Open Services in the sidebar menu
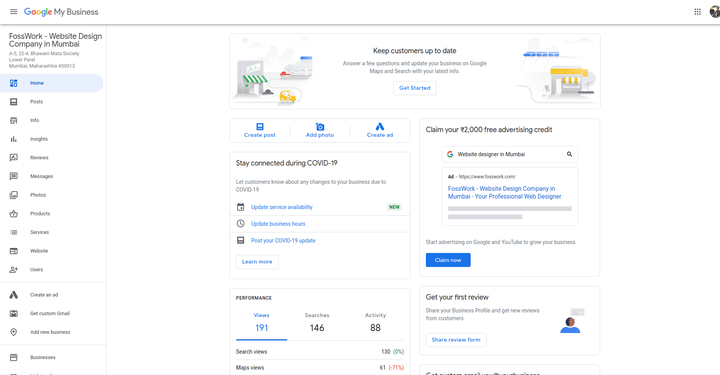Screen dimensions: 720x375 [51, 232]
